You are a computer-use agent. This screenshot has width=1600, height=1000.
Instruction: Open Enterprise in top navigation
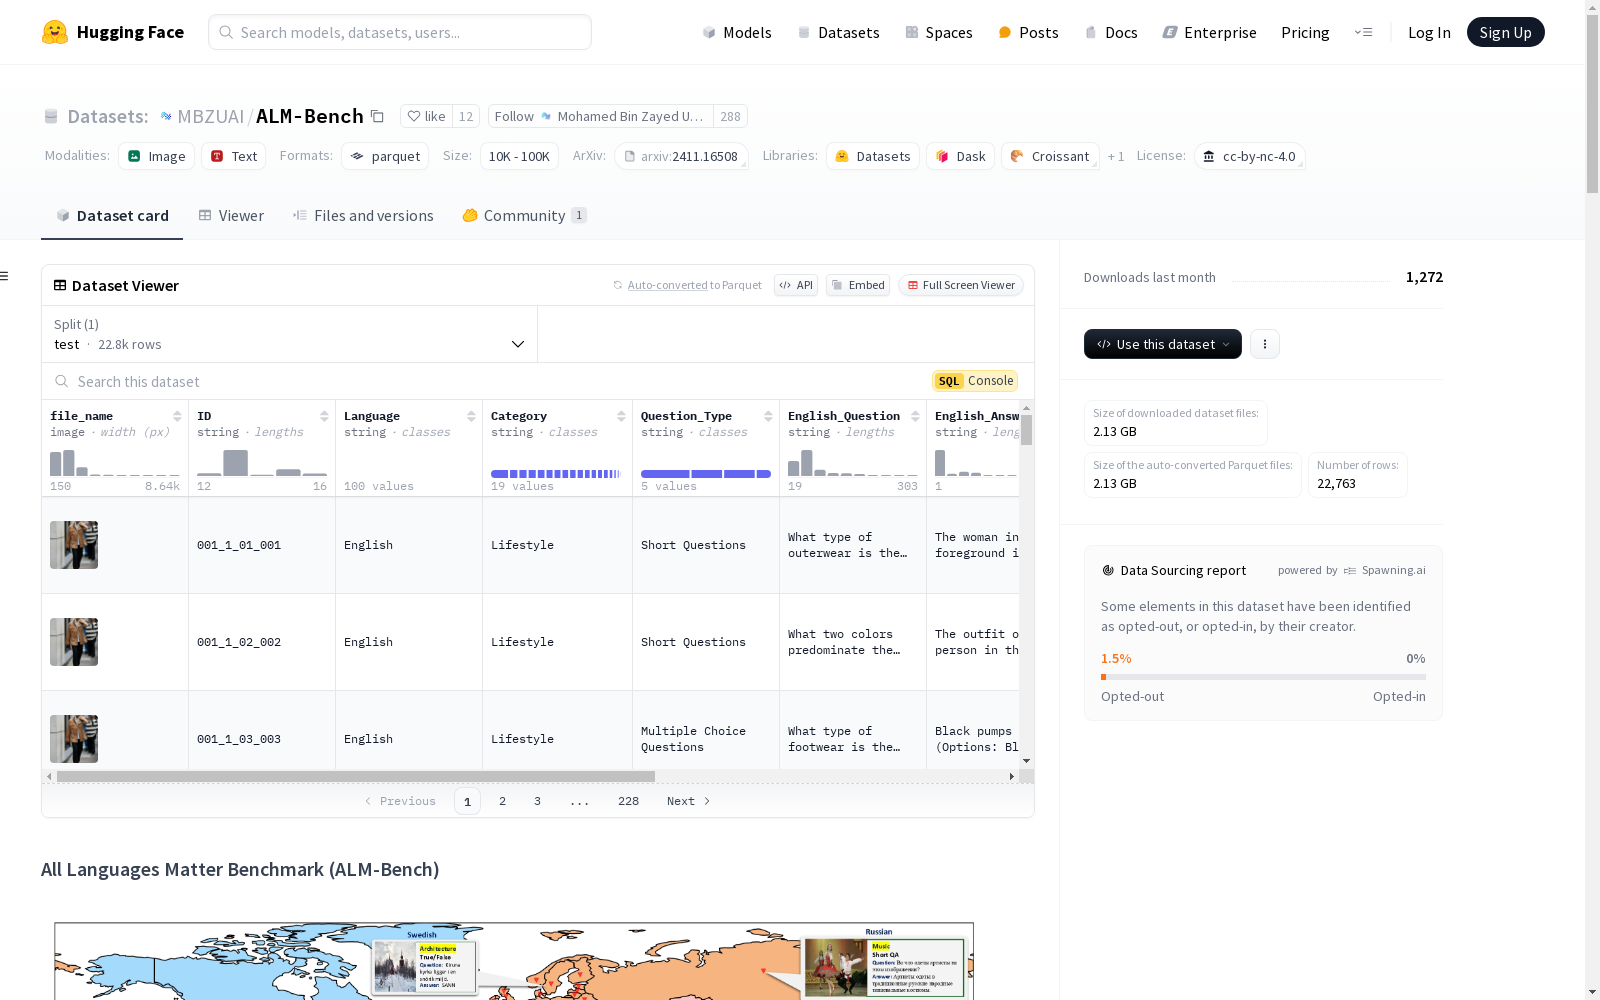[x=1210, y=32]
